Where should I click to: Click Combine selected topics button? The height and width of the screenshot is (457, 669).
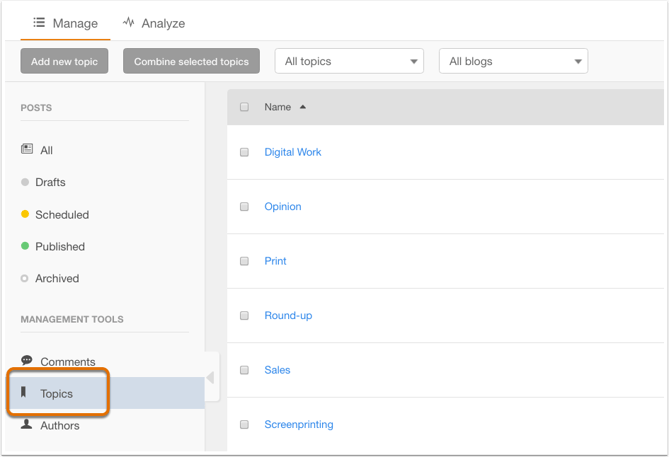191,61
